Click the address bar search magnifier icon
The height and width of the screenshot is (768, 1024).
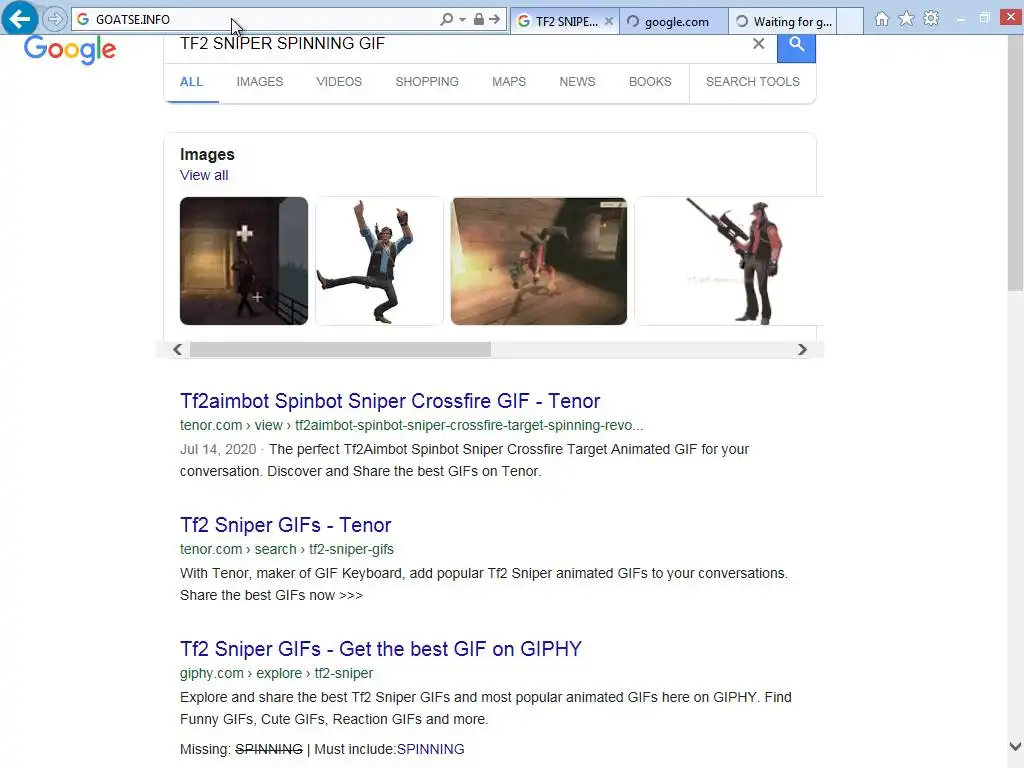click(x=446, y=20)
